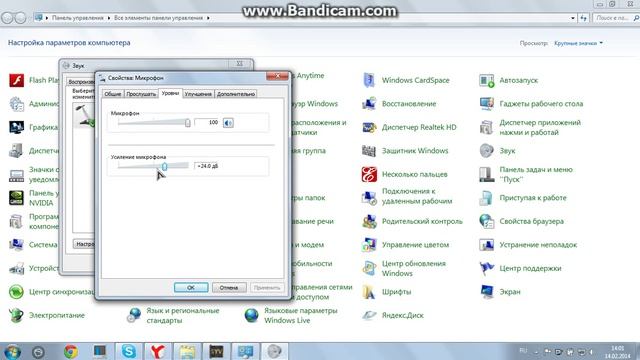Open the Windows Start menu
This screenshot has height=360, width=640.
[x=12, y=351]
